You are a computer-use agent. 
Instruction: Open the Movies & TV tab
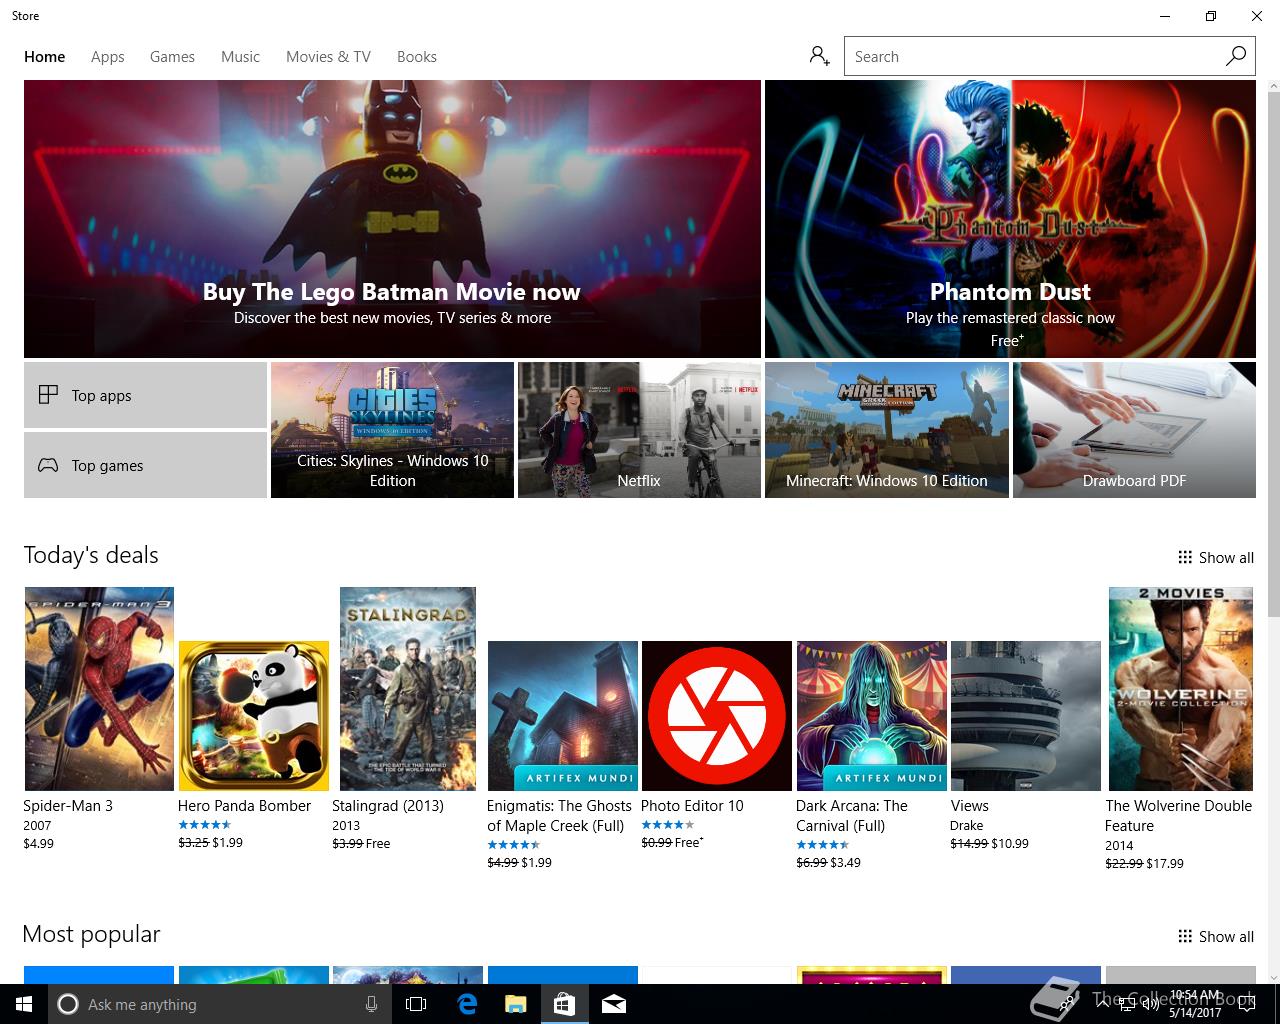(328, 57)
